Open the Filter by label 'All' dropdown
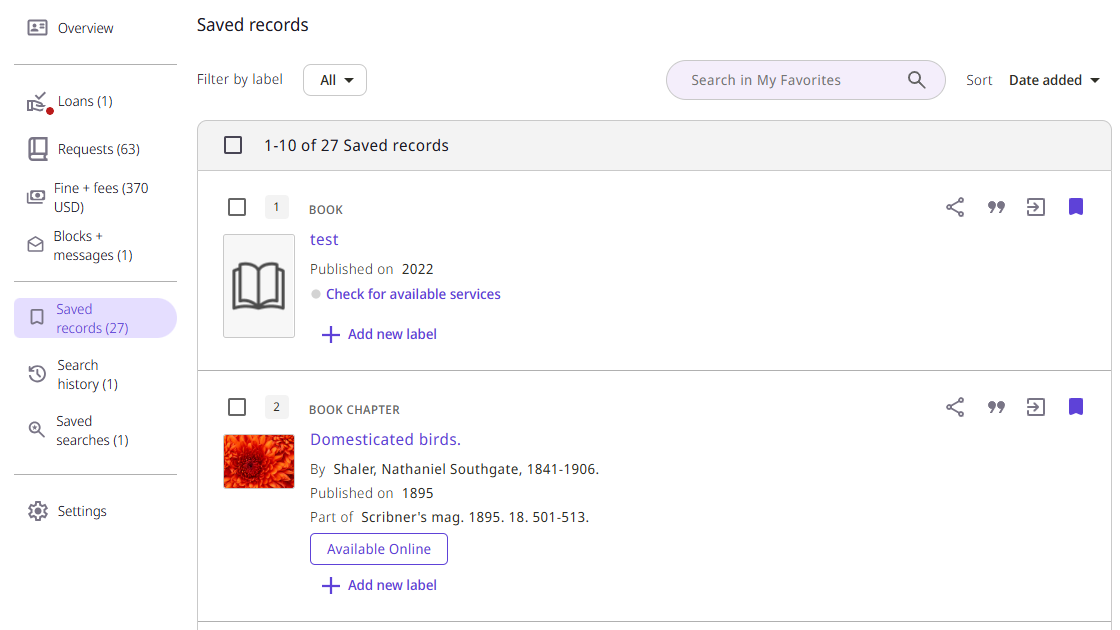This screenshot has width=1120, height=630. coord(335,80)
